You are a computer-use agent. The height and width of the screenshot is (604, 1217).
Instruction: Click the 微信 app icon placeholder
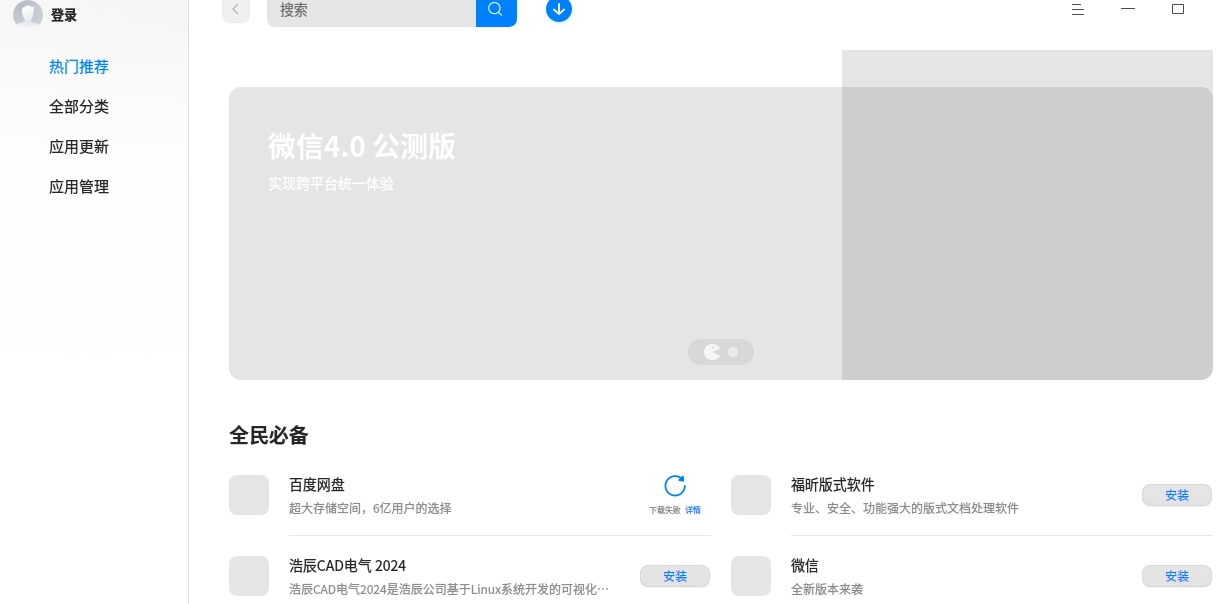pyautogui.click(x=751, y=576)
